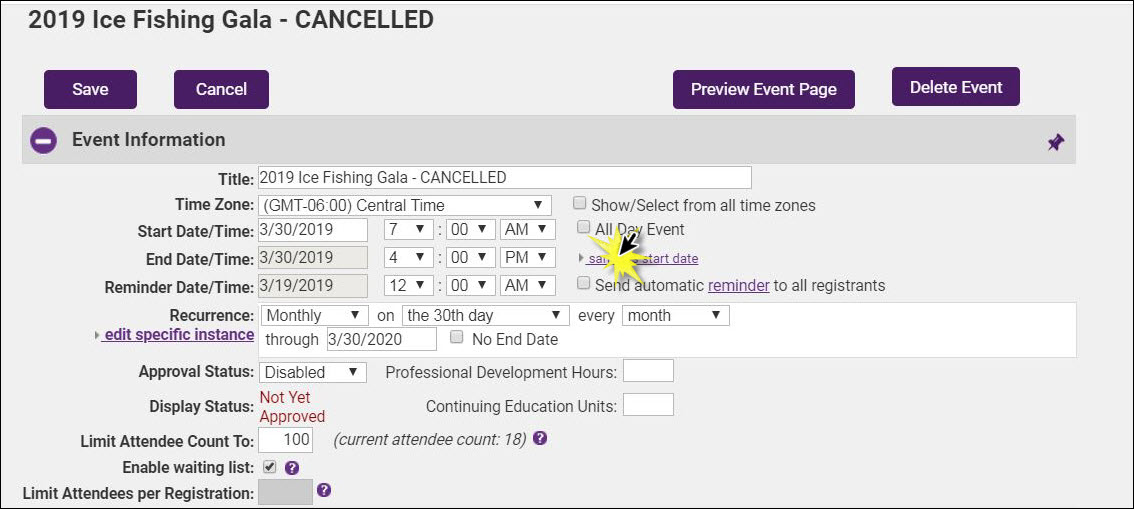Click the Save button
The image size is (1134, 509).
point(90,89)
